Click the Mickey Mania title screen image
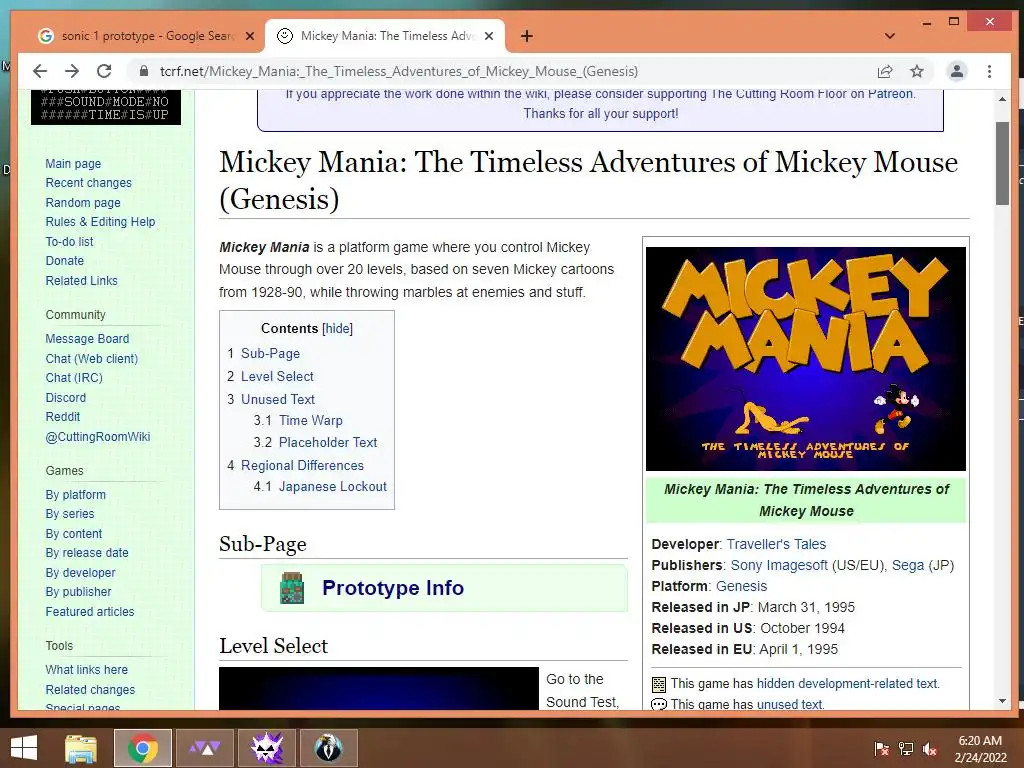The width and height of the screenshot is (1024, 768). 806,359
